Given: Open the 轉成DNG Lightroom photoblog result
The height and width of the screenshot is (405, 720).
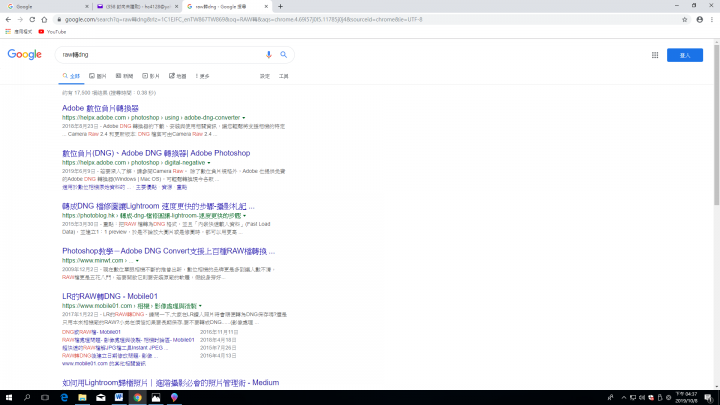Looking at the screenshot, I should tap(158, 206).
